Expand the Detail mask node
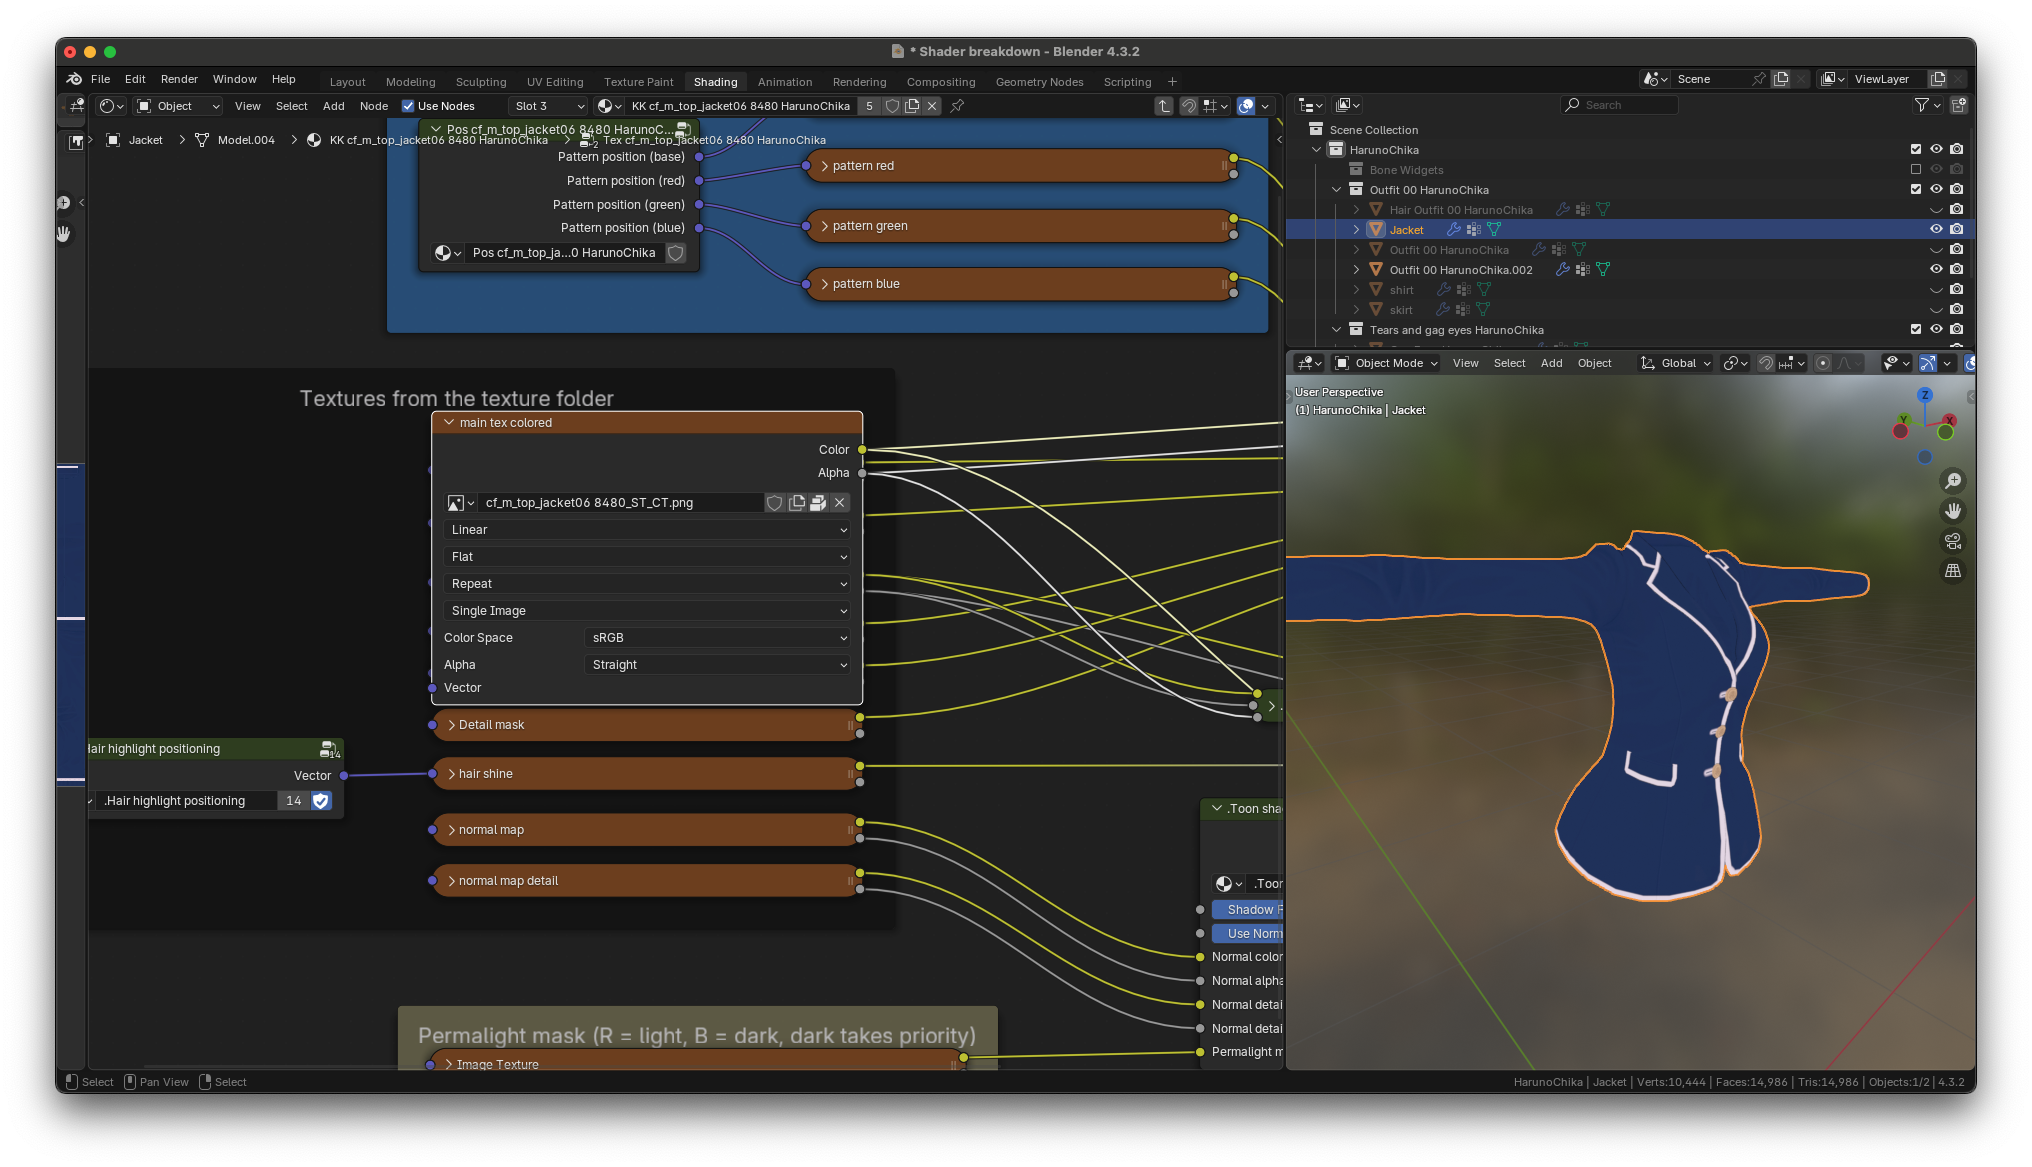The image size is (2032, 1167). tap(452, 725)
